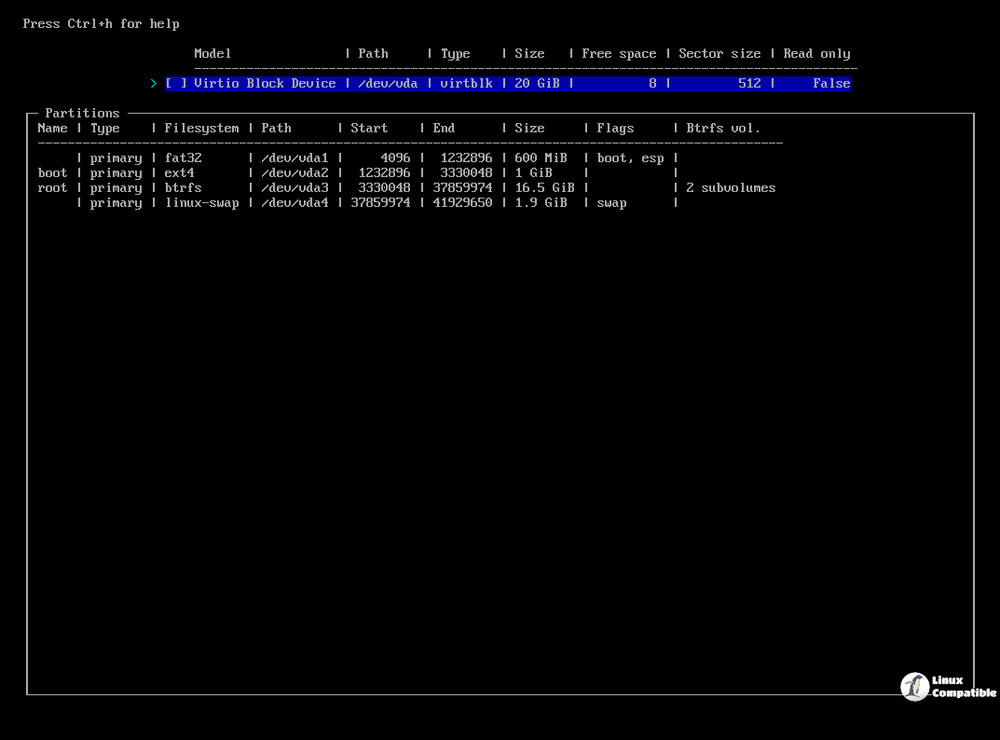Click the Model column header
Screen dimensions: 1000x740
click(x=212, y=53)
